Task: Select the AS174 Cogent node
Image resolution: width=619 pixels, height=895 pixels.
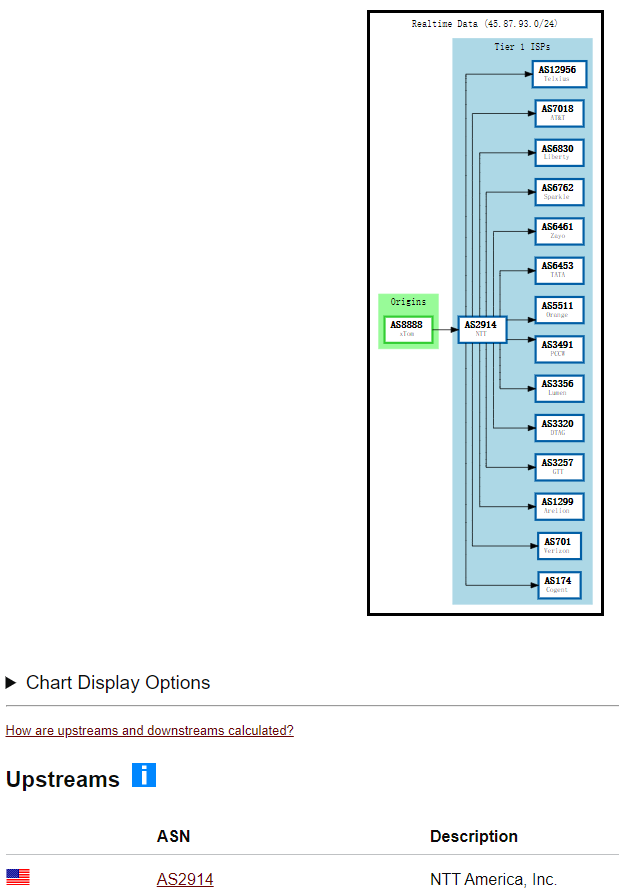Action: (558, 585)
